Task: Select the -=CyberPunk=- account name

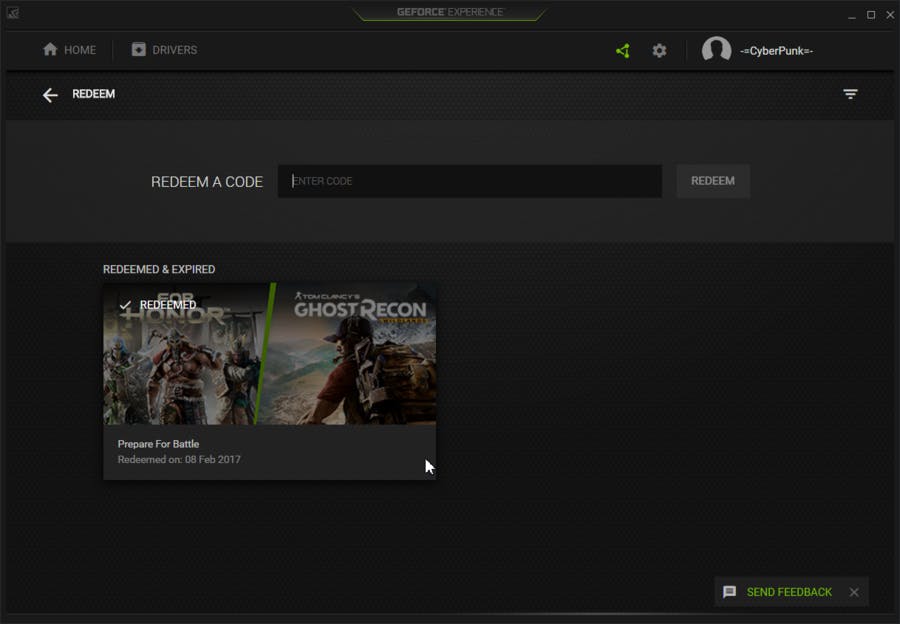Action: pyautogui.click(x=776, y=50)
